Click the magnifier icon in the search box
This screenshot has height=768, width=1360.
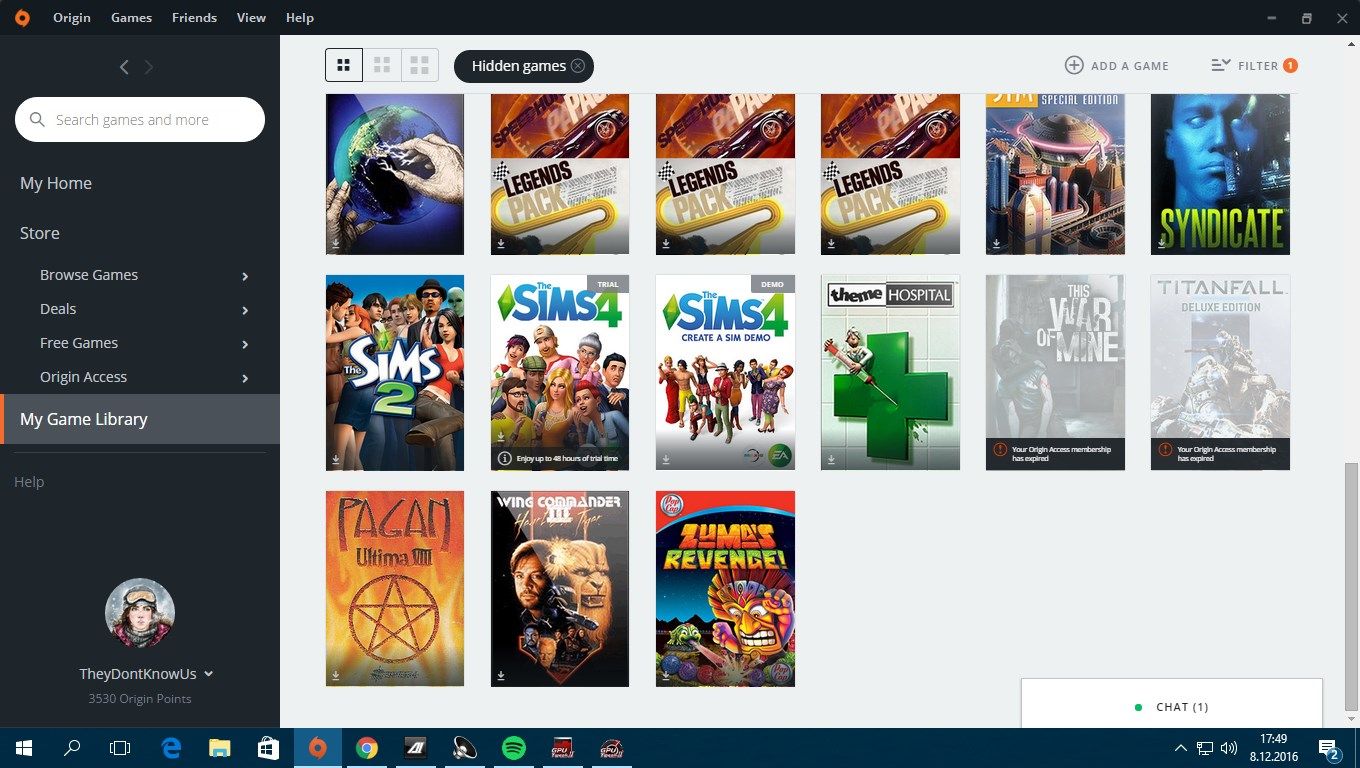point(37,120)
